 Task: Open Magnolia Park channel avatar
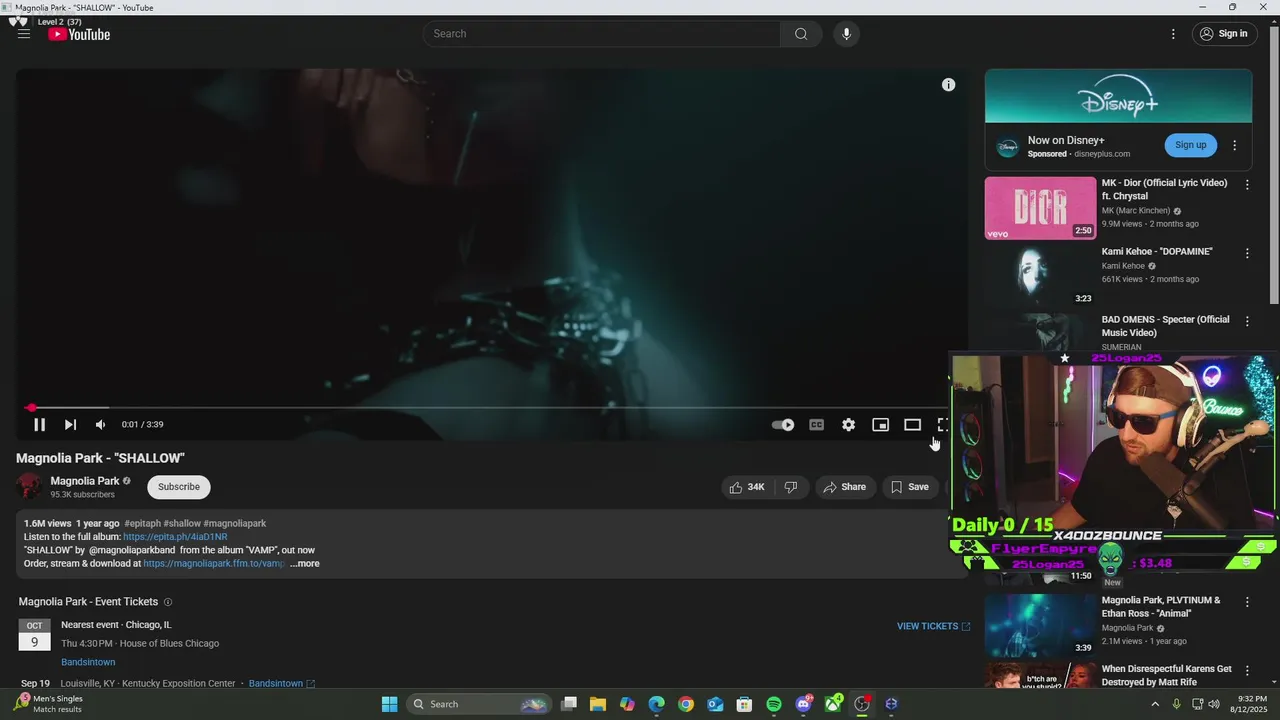click(x=29, y=487)
